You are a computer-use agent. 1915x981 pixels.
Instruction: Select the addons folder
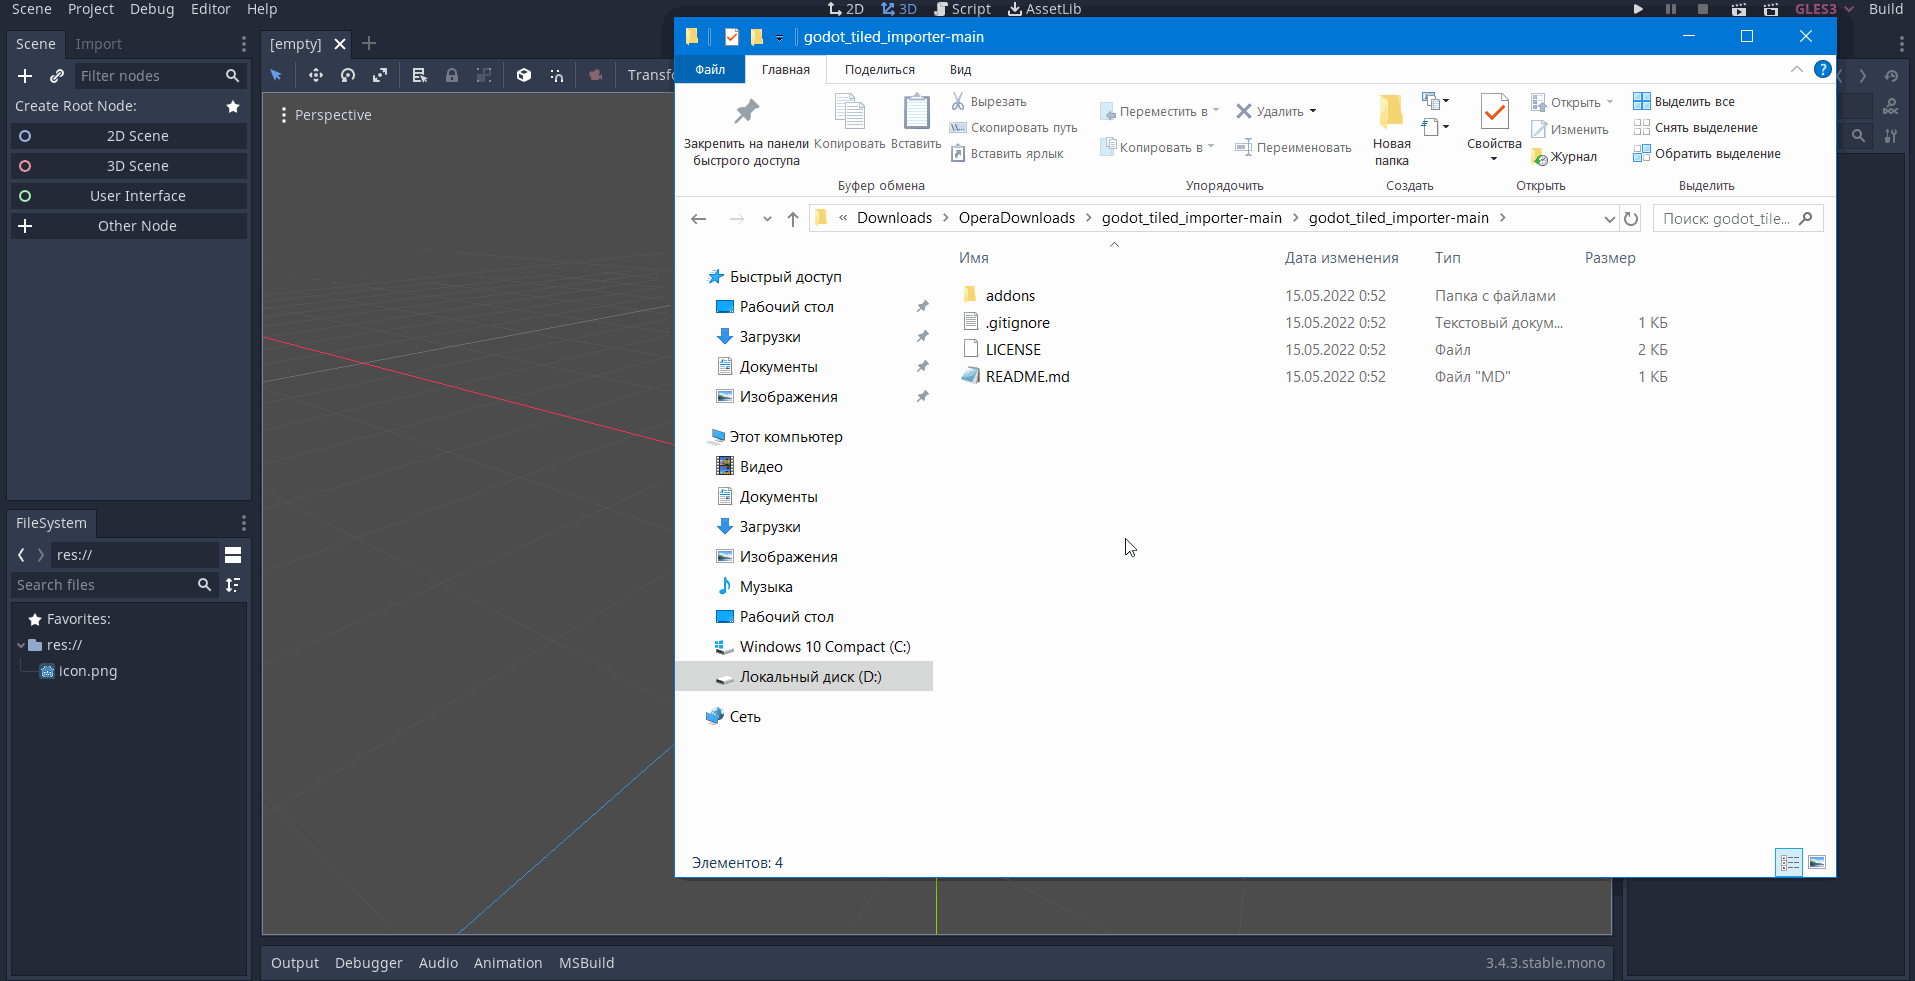(1010, 296)
